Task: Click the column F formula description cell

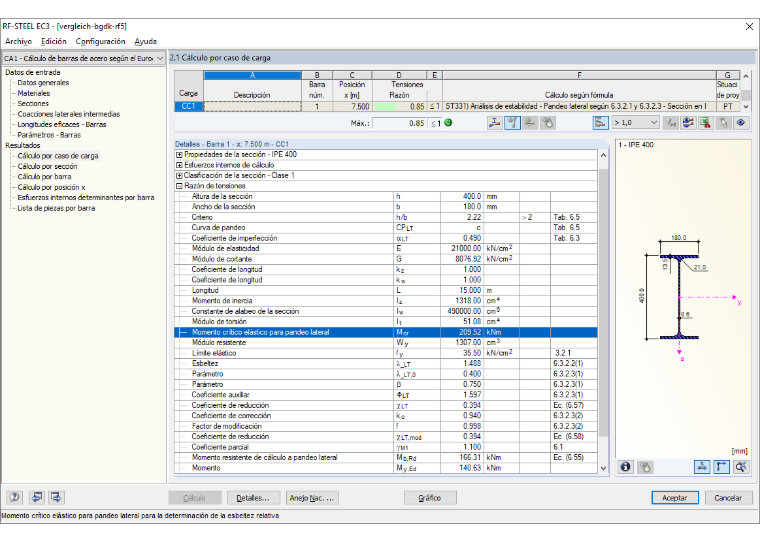Action: [x=579, y=107]
